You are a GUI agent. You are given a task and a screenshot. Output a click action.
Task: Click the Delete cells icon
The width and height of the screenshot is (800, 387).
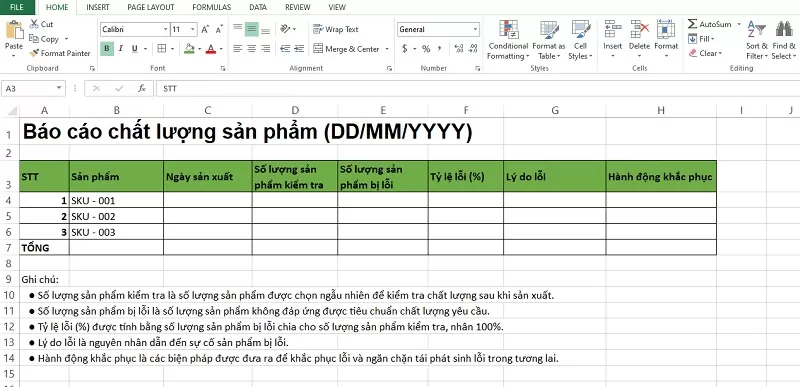pyautogui.click(x=639, y=30)
